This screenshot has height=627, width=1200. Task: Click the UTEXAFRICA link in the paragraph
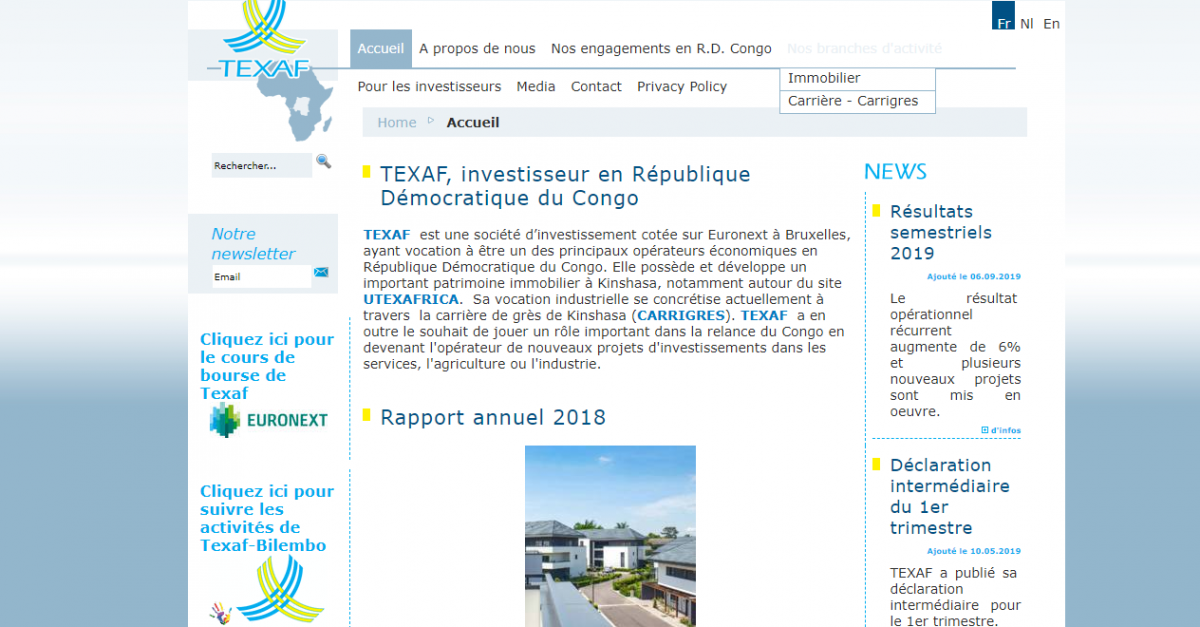point(412,299)
